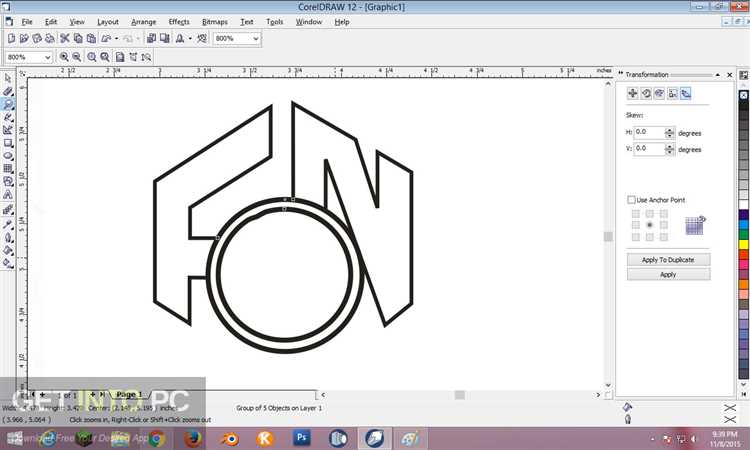Open the Edit menu
The height and width of the screenshot is (450, 750).
pos(51,22)
